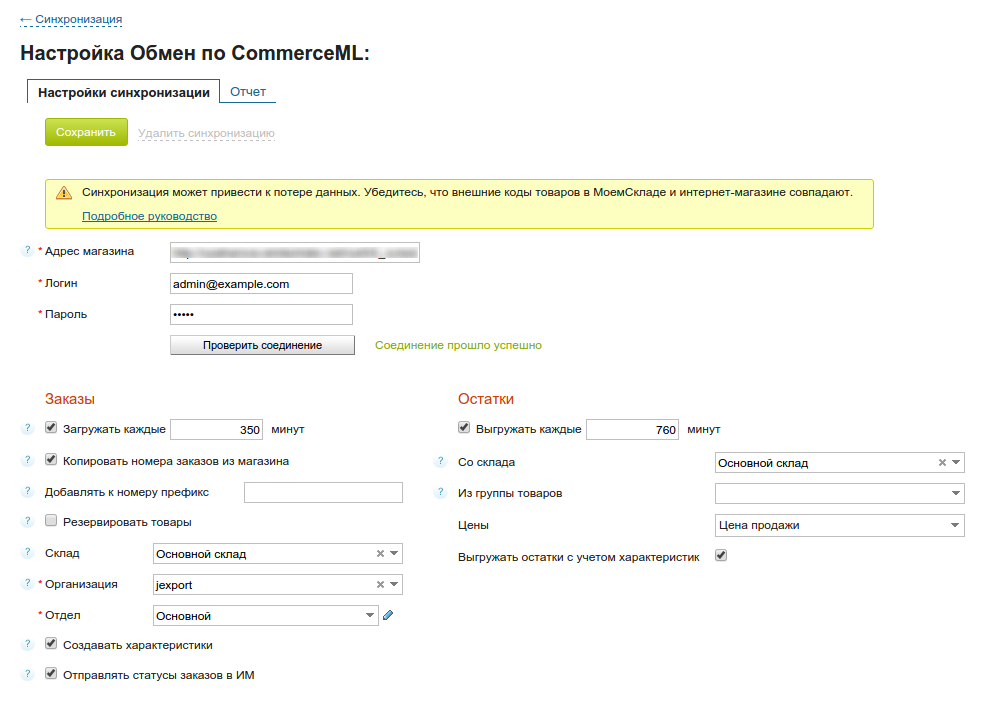Toggle Выгружать остатки с учетом характеристик checkbox

coord(721,555)
